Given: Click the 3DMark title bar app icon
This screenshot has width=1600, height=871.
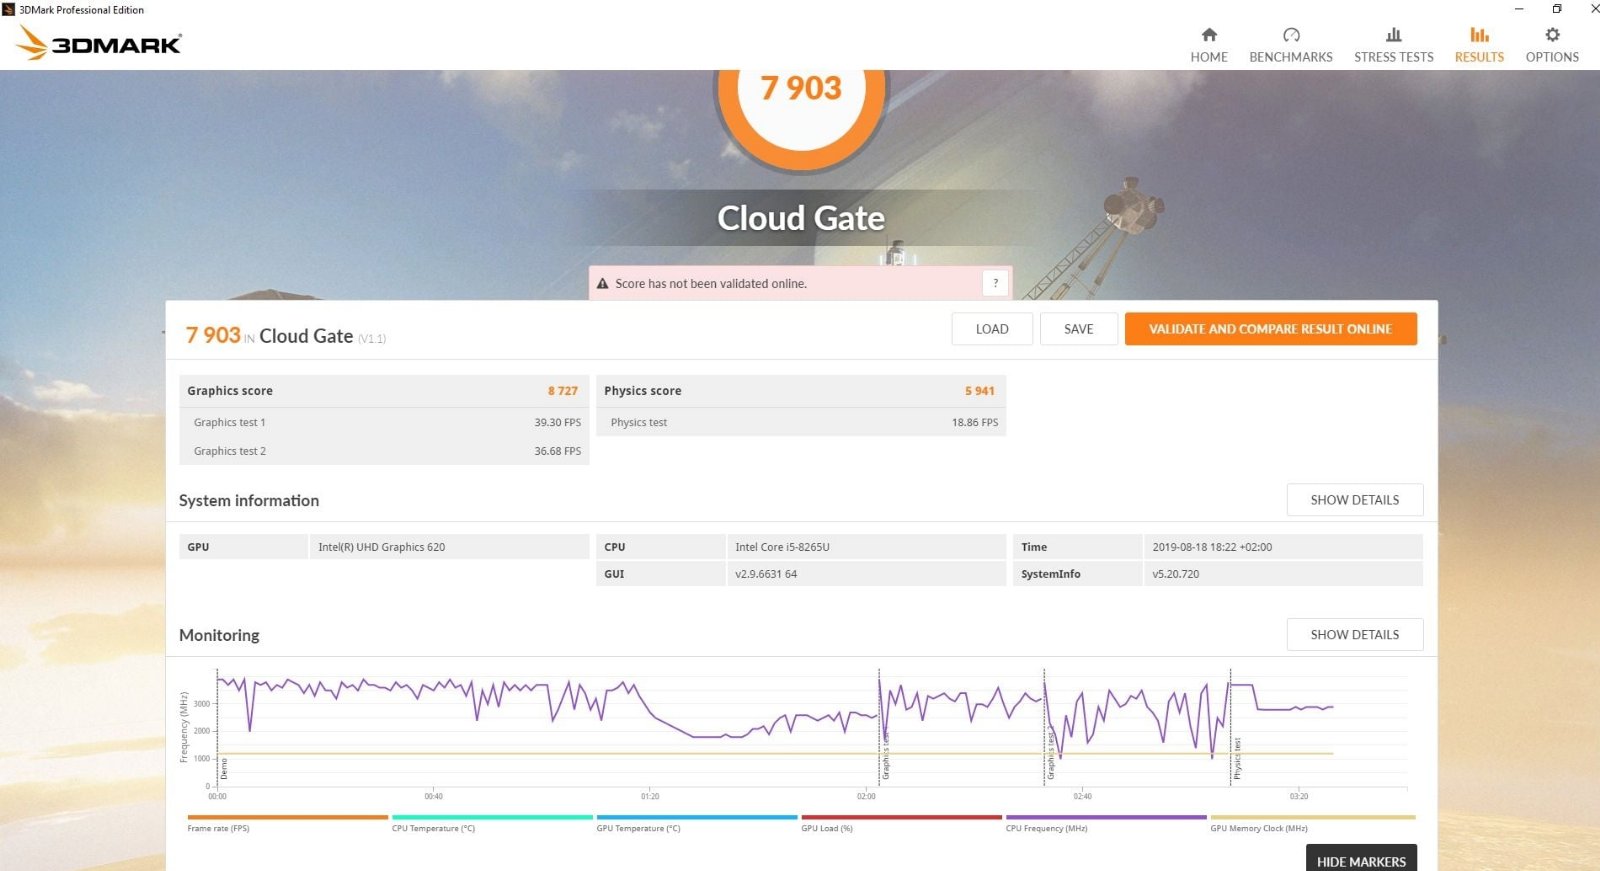Looking at the screenshot, I should 9,9.
